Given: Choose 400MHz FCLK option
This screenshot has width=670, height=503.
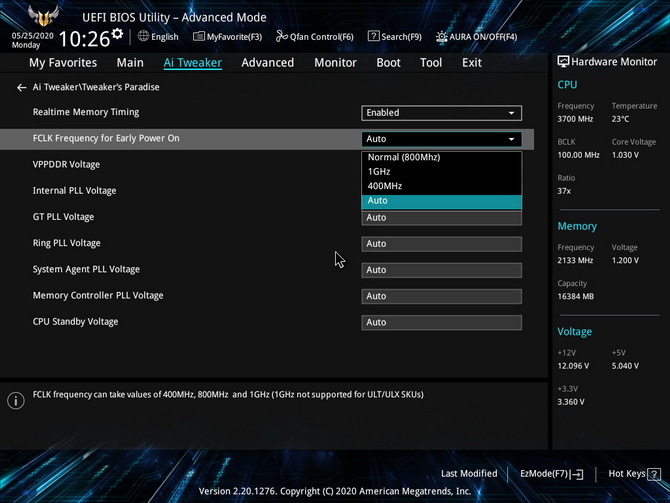Looking at the screenshot, I should (441, 186).
